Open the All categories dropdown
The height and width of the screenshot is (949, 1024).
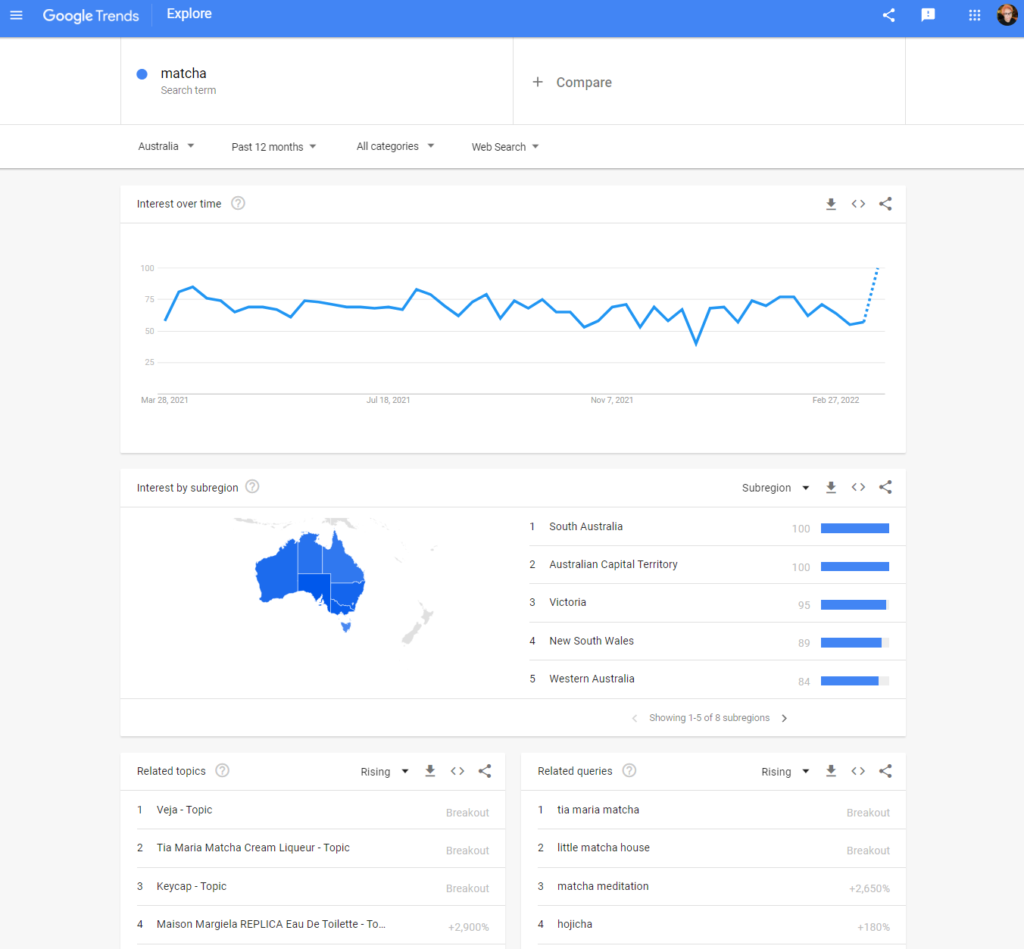pos(395,146)
